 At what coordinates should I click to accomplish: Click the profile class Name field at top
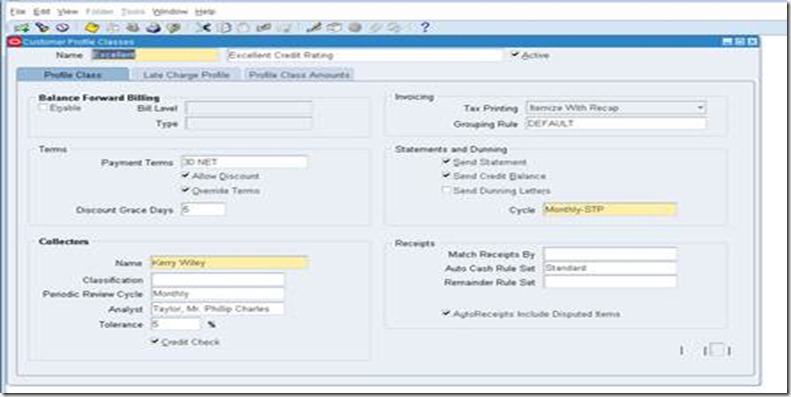(155, 55)
